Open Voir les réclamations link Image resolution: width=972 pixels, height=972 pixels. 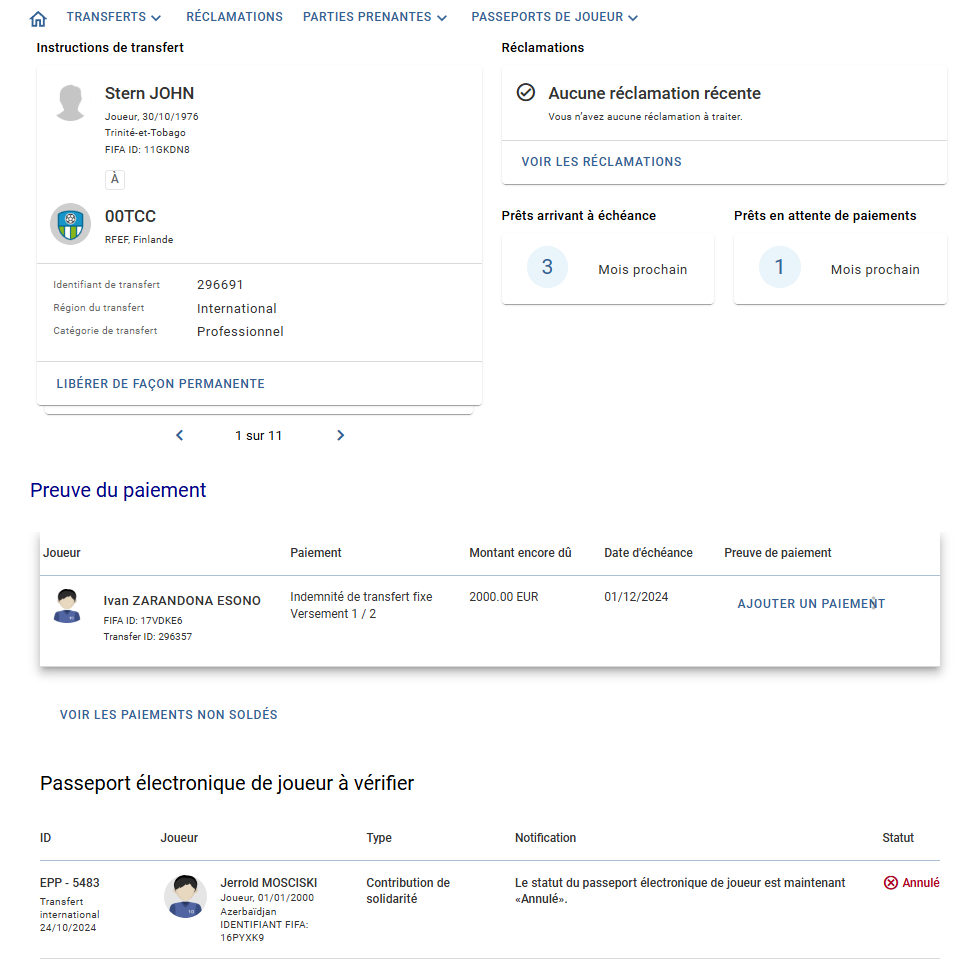601,162
